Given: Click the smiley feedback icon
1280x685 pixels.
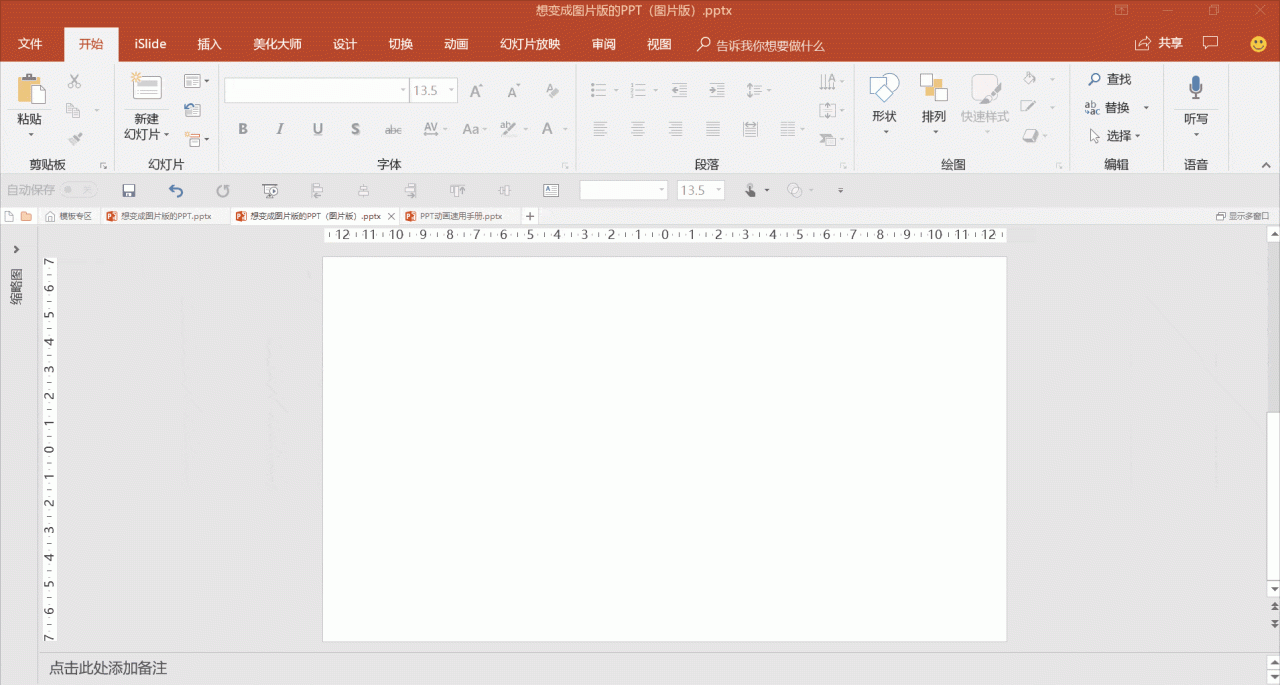Looking at the screenshot, I should point(1258,44).
